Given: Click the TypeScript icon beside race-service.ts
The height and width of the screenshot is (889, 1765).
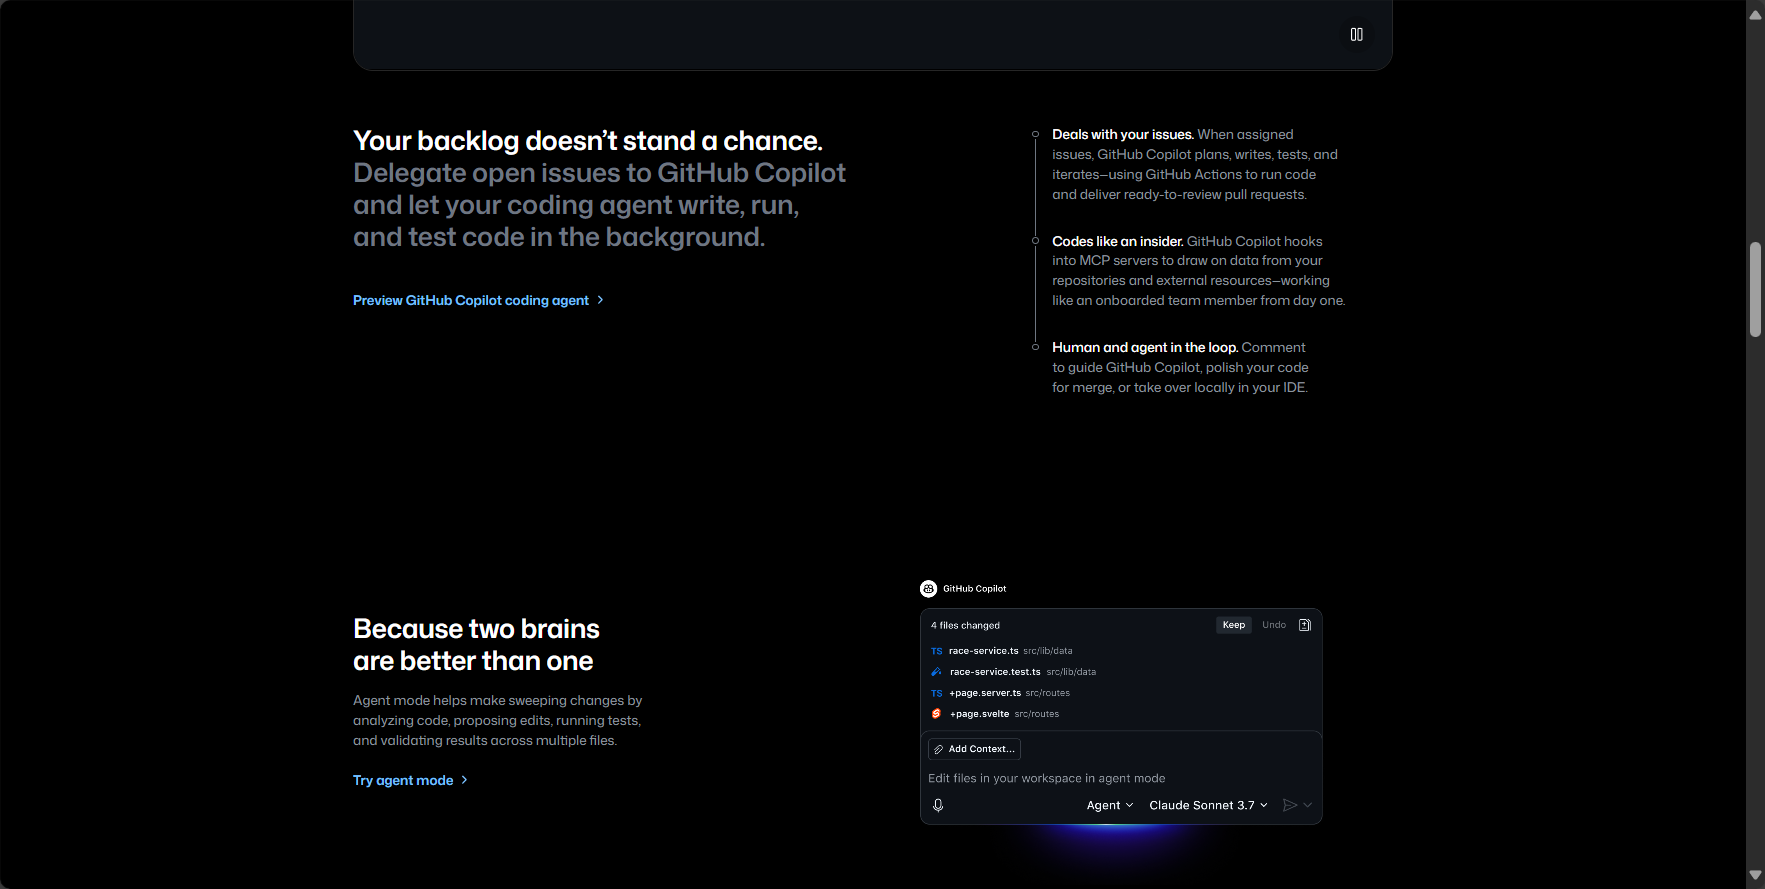Looking at the screenshot, I should (937, 651).
